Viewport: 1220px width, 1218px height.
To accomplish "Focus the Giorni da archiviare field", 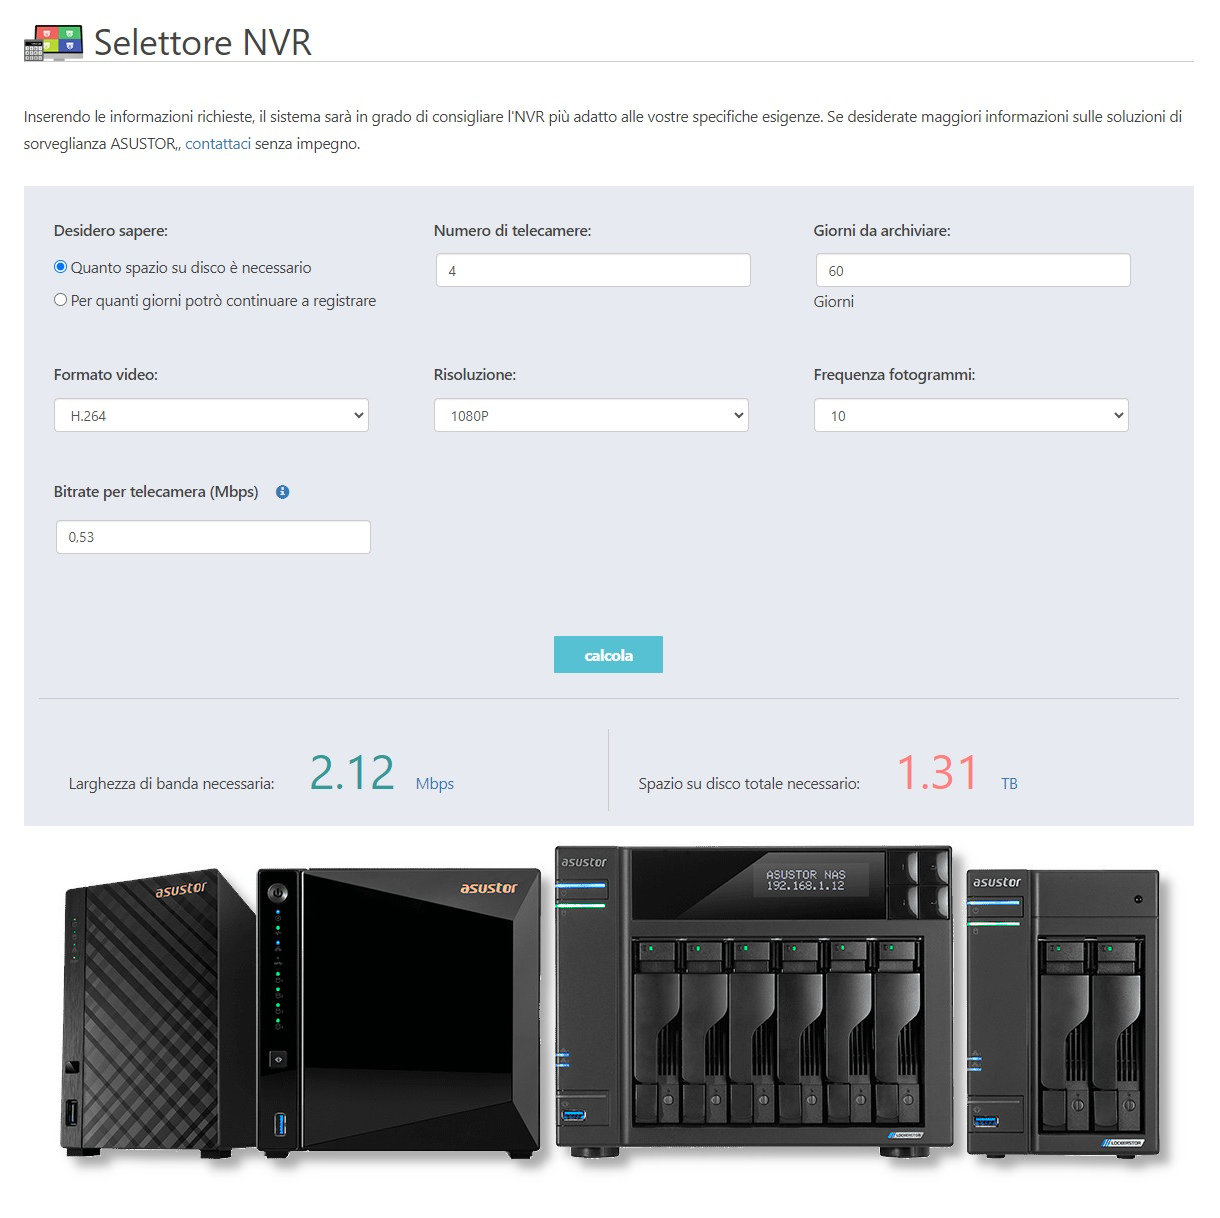I will click(x=973, y=270).
